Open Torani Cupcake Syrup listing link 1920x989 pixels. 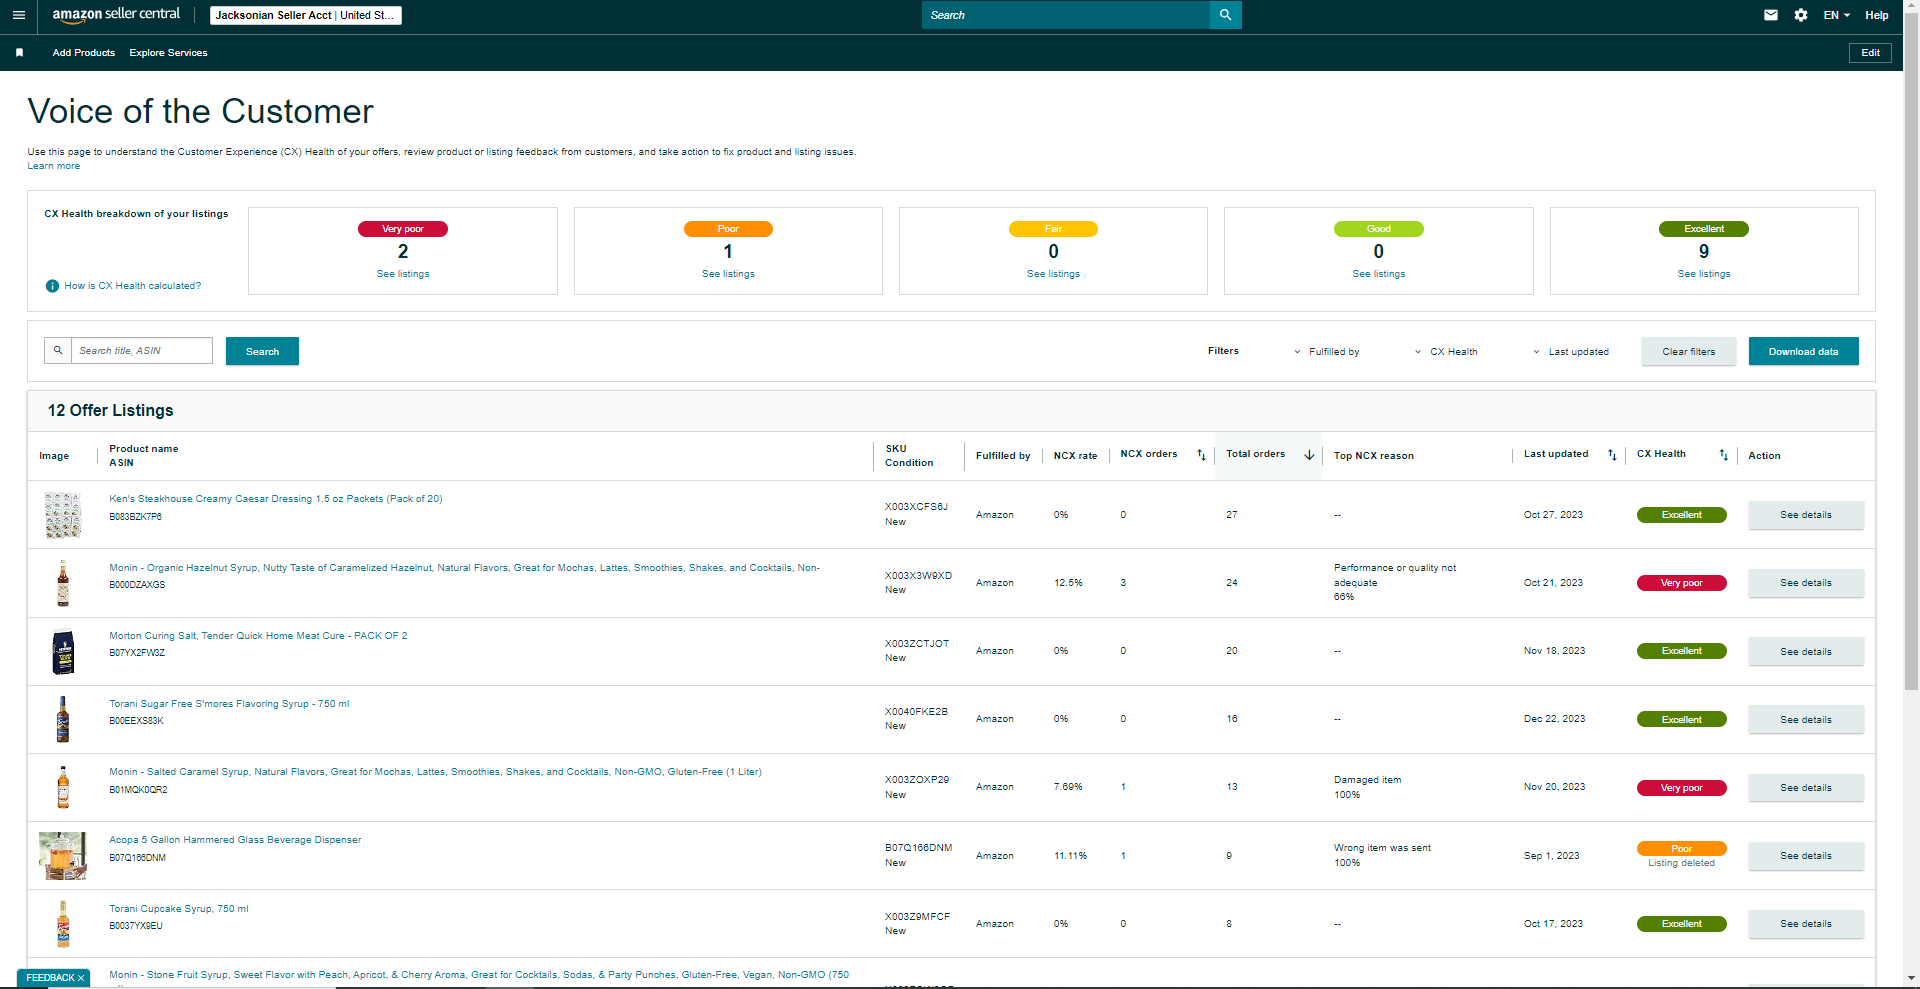[x=179, y=909]
